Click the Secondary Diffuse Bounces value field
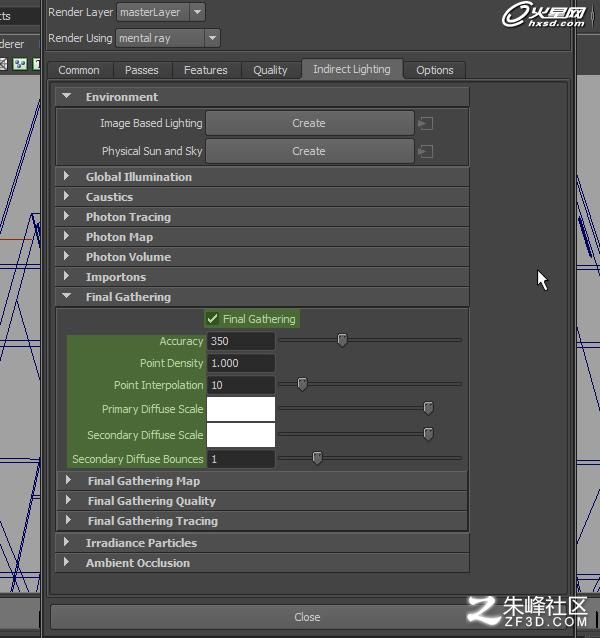The image size is (600, 638). tap(241, 459)
